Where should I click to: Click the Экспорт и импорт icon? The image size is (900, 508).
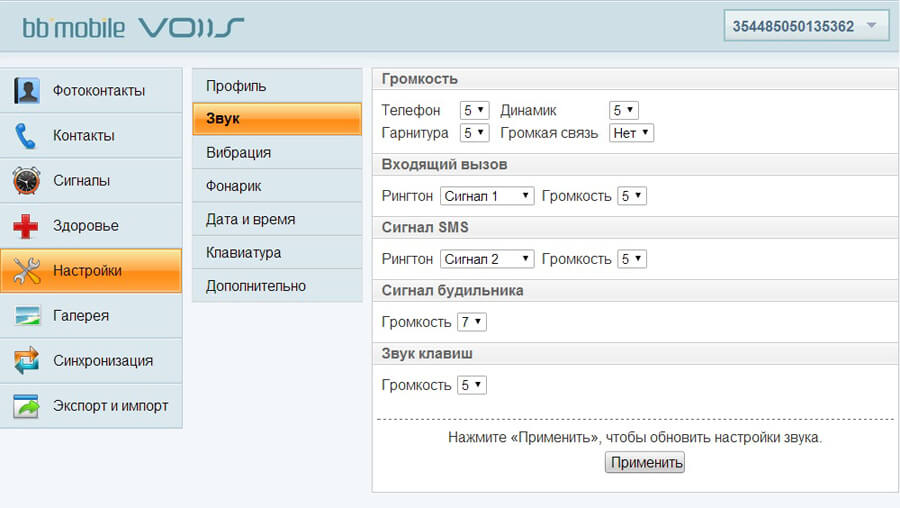tap(26, 406)
